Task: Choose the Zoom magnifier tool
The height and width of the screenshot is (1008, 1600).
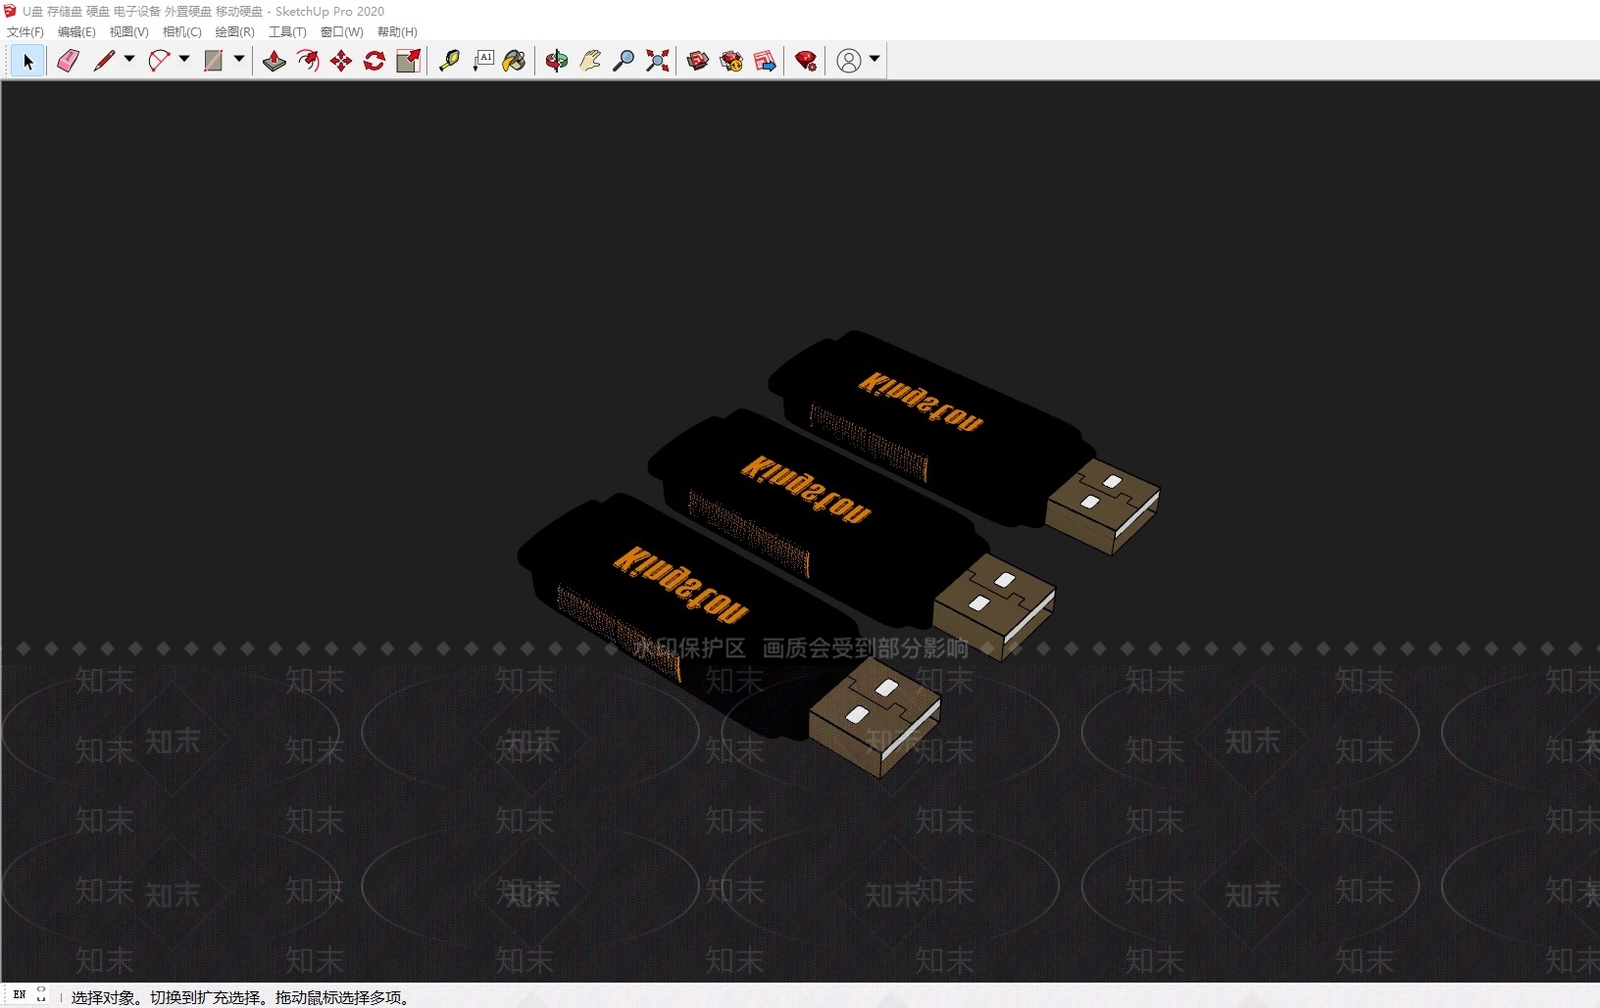Action: tap(623, 61)
